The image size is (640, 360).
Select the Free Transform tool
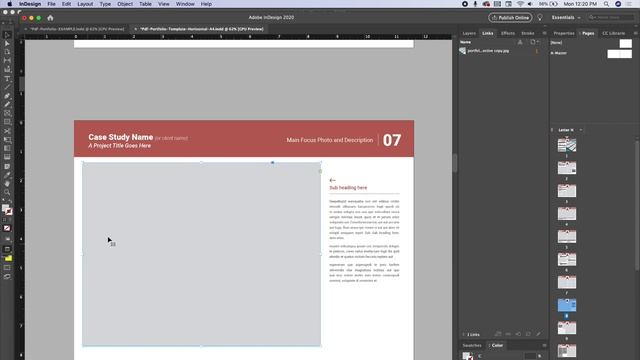pyautogui.click(x=7, y=140)
